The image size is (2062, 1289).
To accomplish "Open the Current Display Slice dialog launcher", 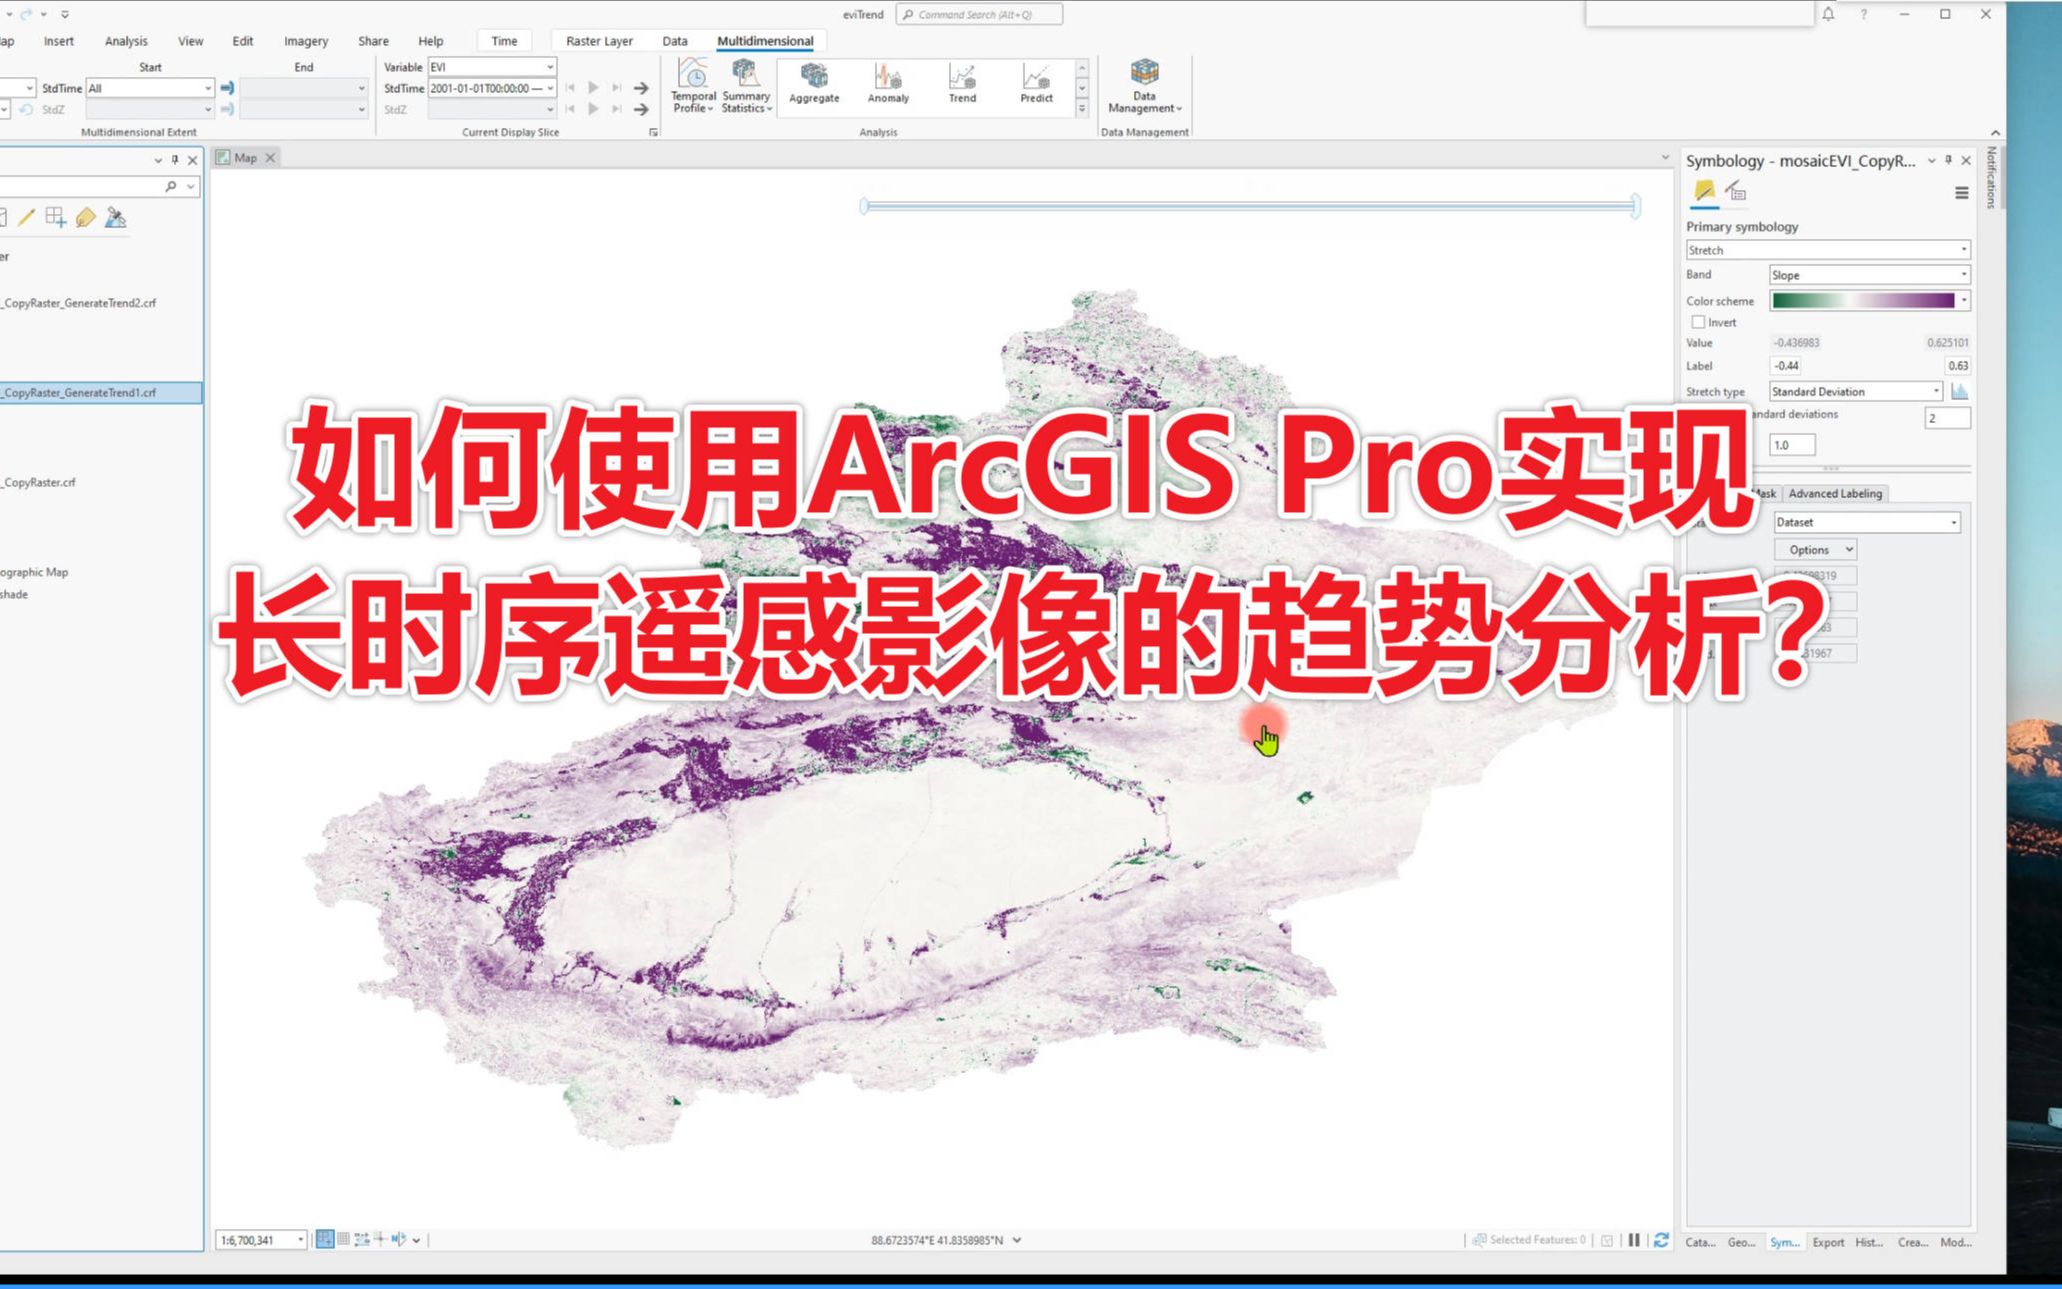I will 653,132.
